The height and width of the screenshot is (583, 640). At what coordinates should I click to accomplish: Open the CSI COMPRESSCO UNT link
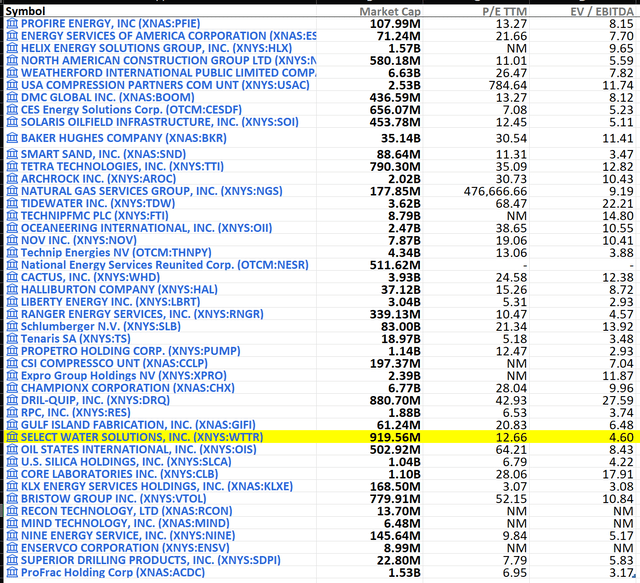[x=114, y=363]
